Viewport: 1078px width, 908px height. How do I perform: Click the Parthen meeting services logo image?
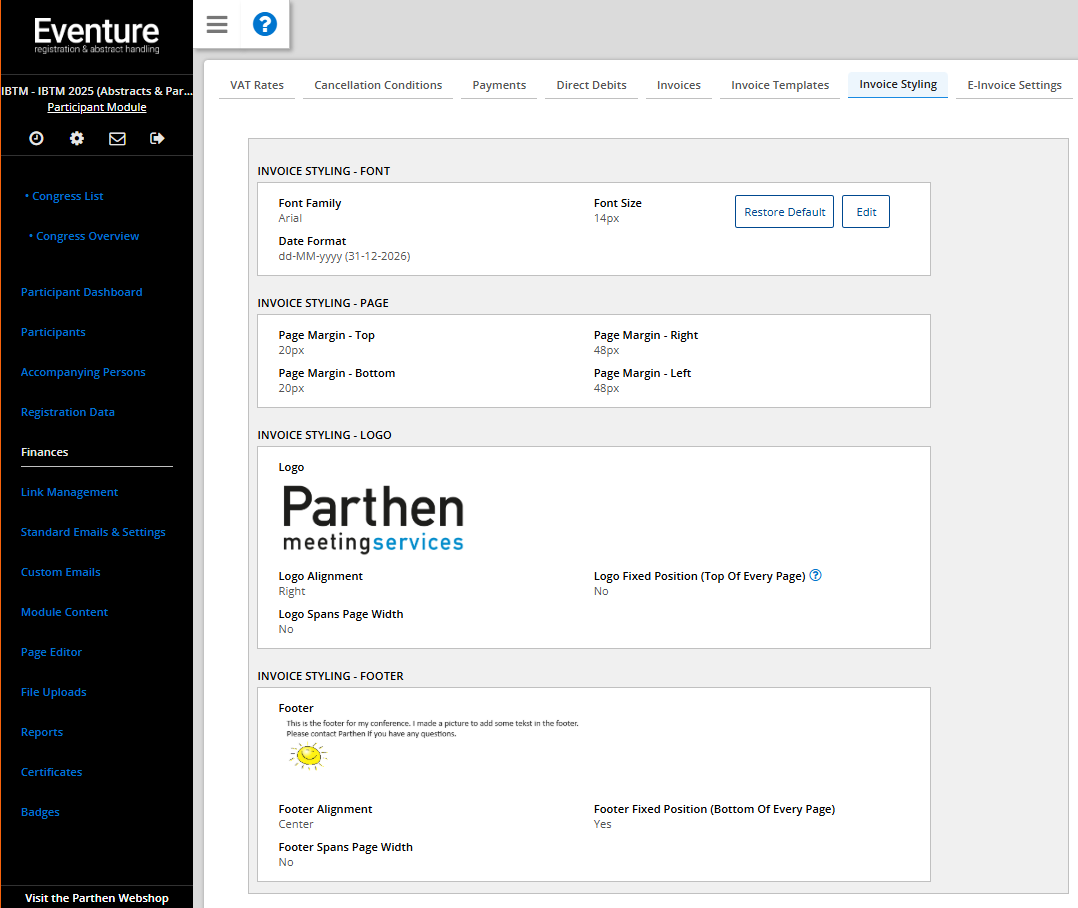tap(373, 518)
